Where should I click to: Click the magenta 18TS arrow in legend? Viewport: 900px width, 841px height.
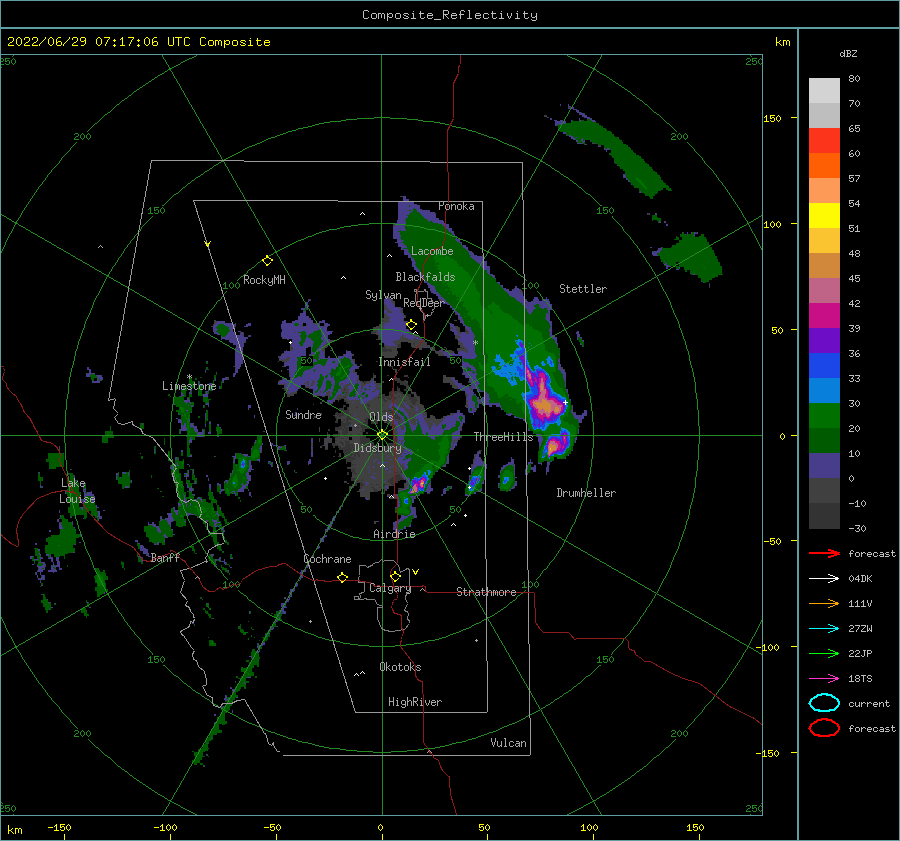pos(824,679)
